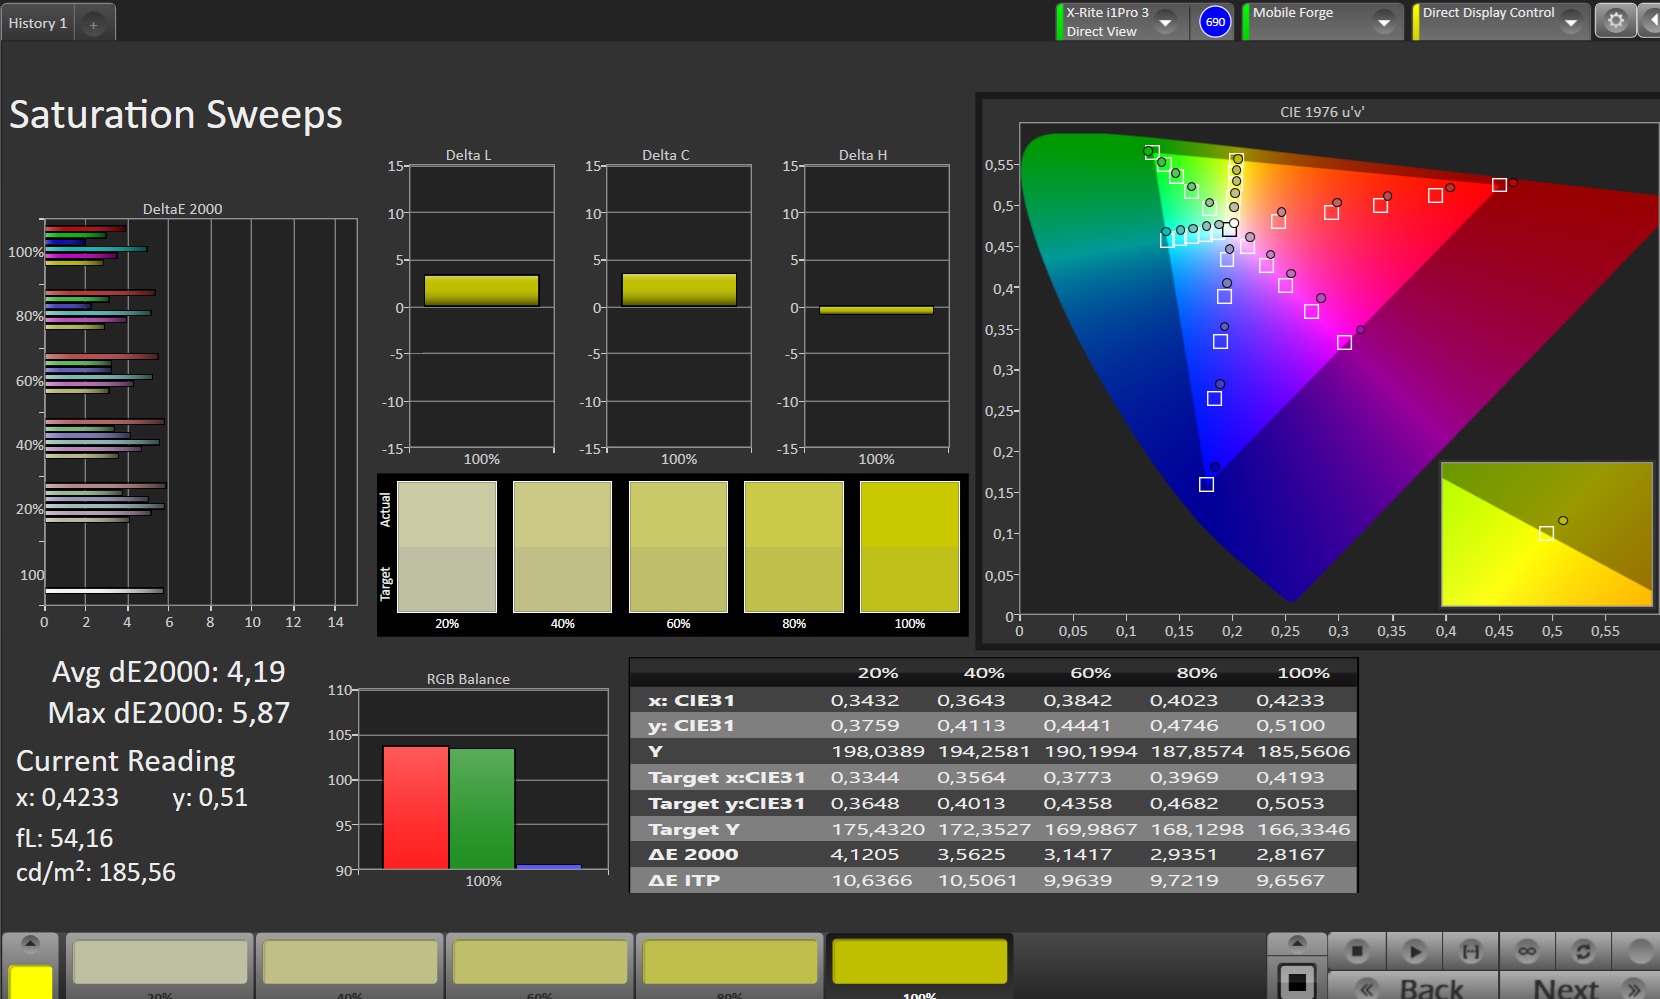Viewport: 1660px width, 999px height.
Task: Click the left arrow beside the gear
Action: click(x=1650, y=21)
